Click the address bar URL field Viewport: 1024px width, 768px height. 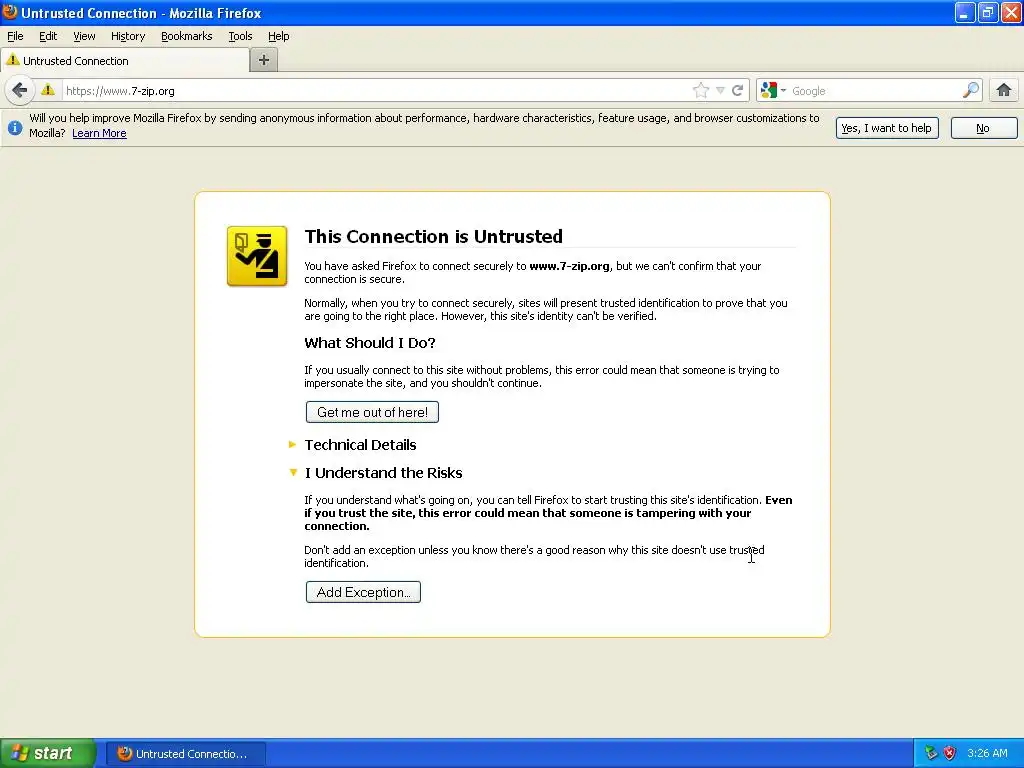coord(376,91)
